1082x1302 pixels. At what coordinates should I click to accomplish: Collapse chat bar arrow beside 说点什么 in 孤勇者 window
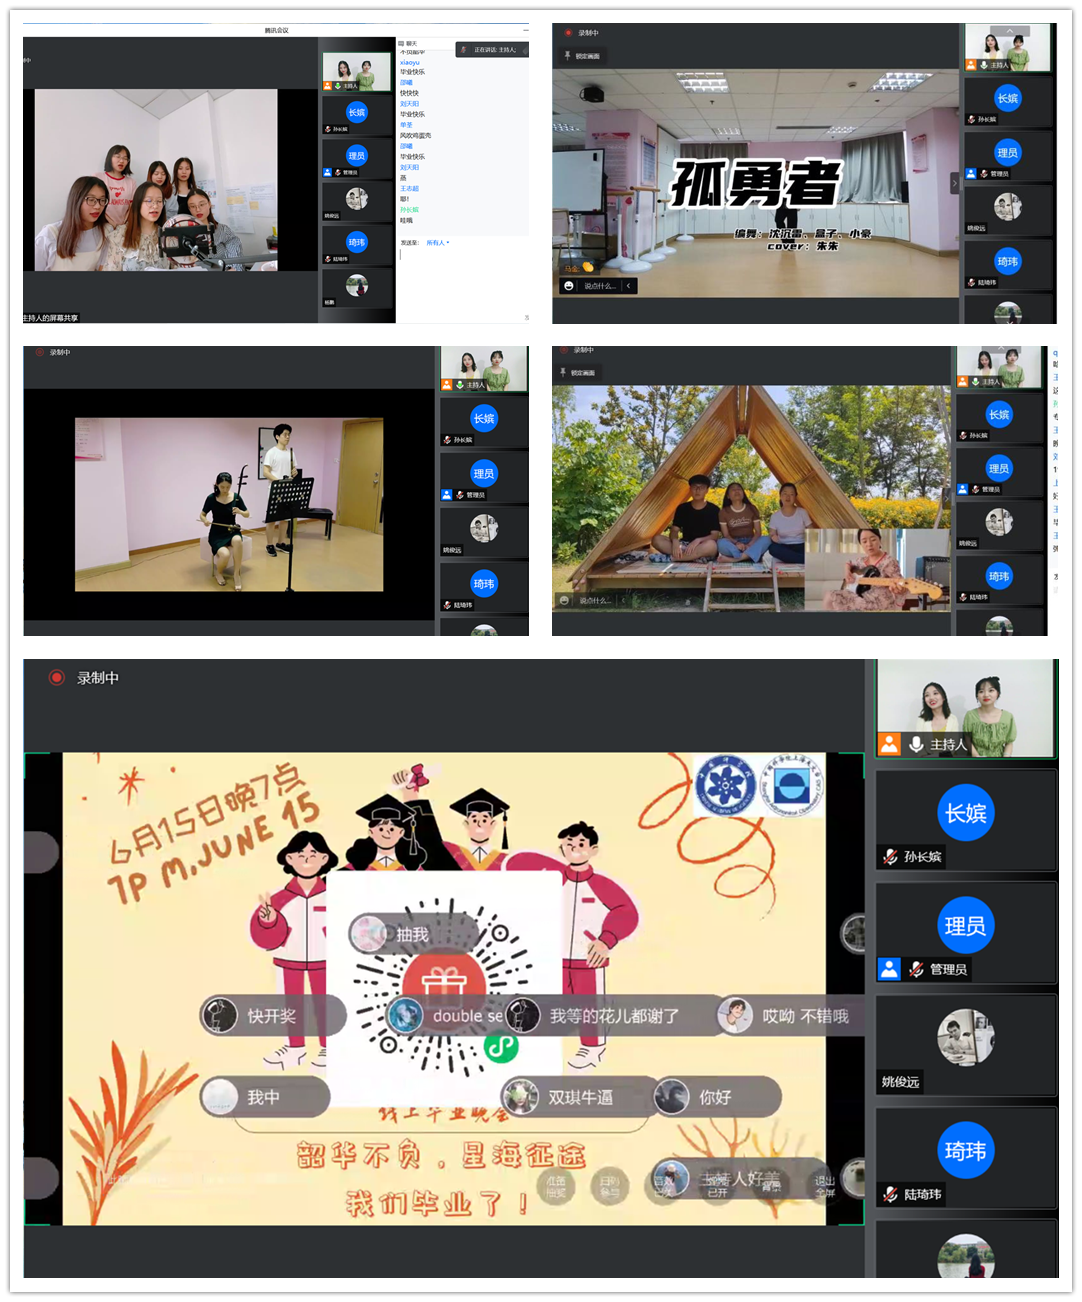(x=628, y=286)
